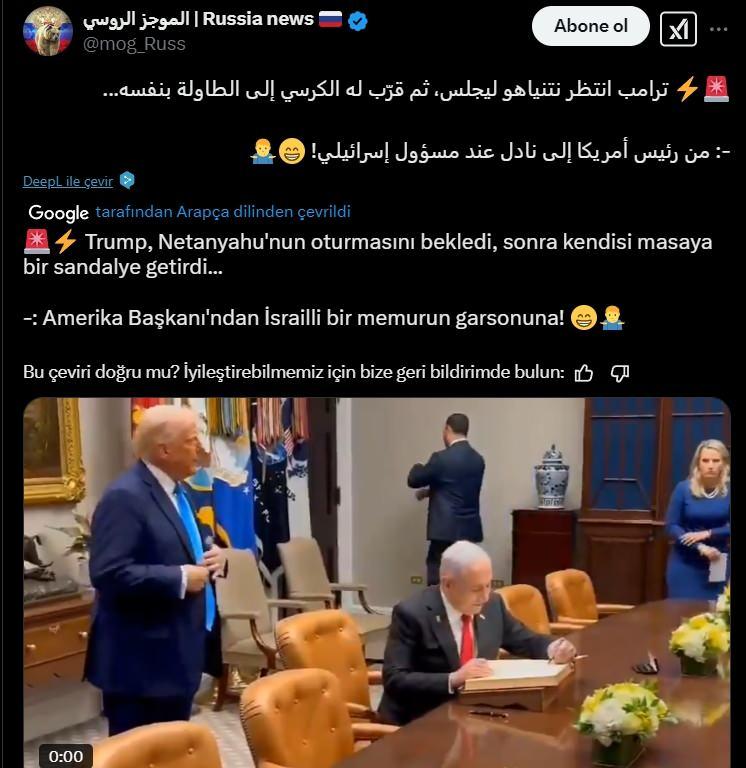The image size is (746, 768).
Task: Open the three-dot more options menu
Action: (x=718, y=29)
